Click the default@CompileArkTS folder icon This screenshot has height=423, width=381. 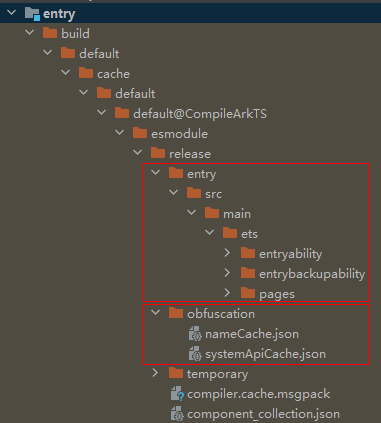click(122, 113)
